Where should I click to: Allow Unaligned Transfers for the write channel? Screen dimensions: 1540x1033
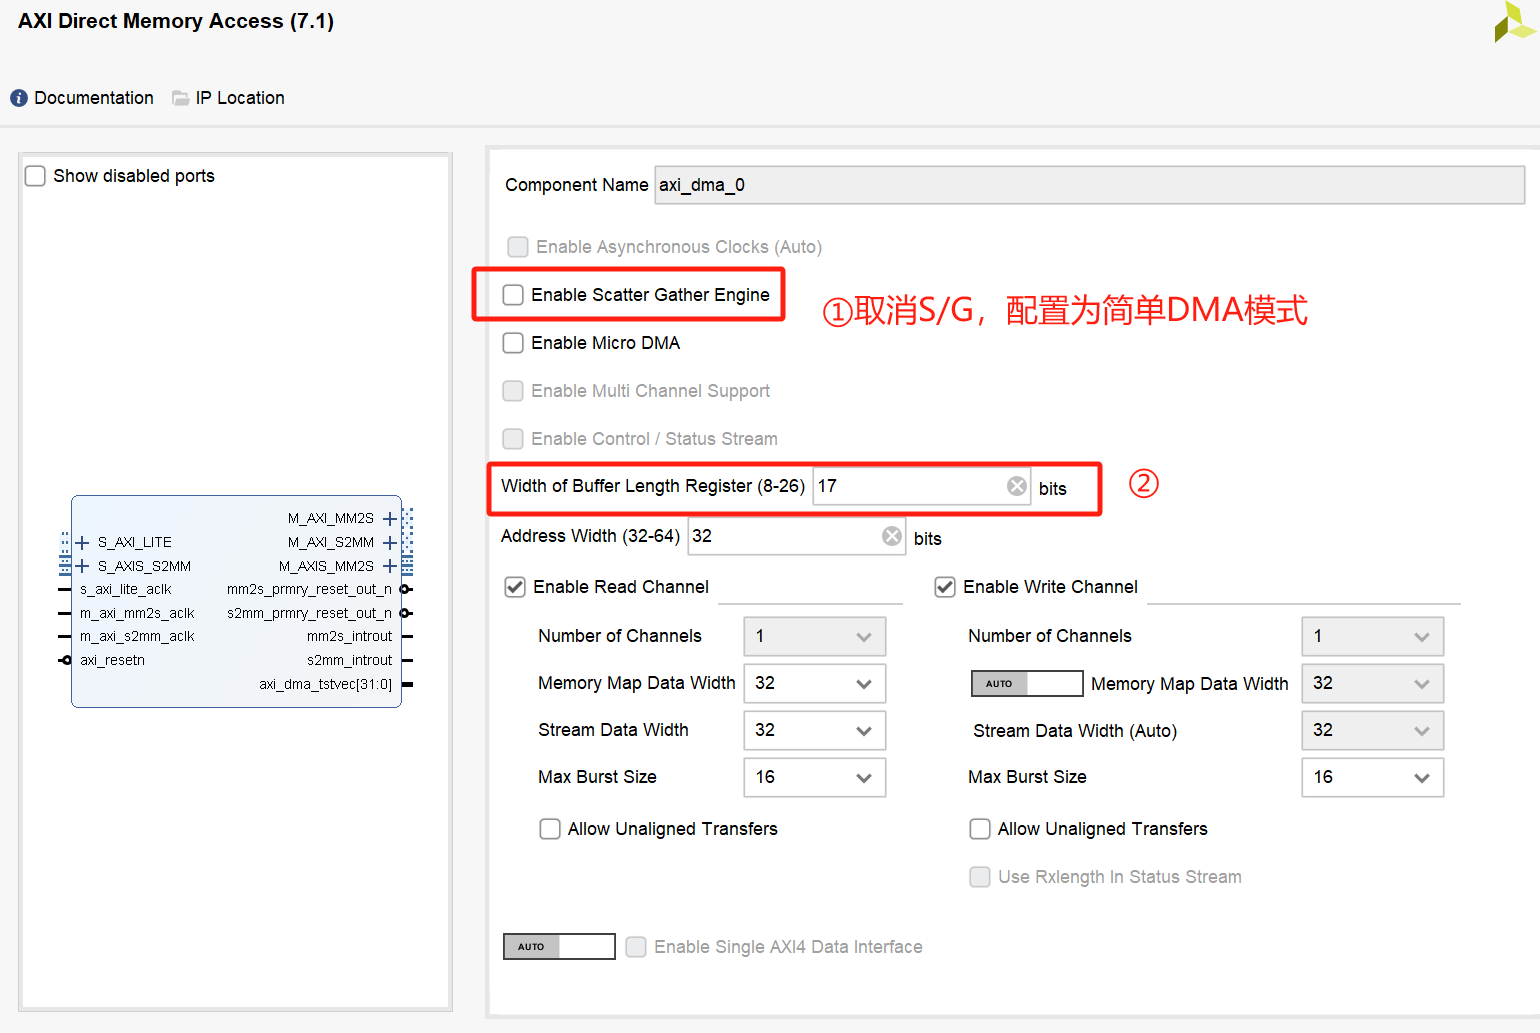click(980, 828)
